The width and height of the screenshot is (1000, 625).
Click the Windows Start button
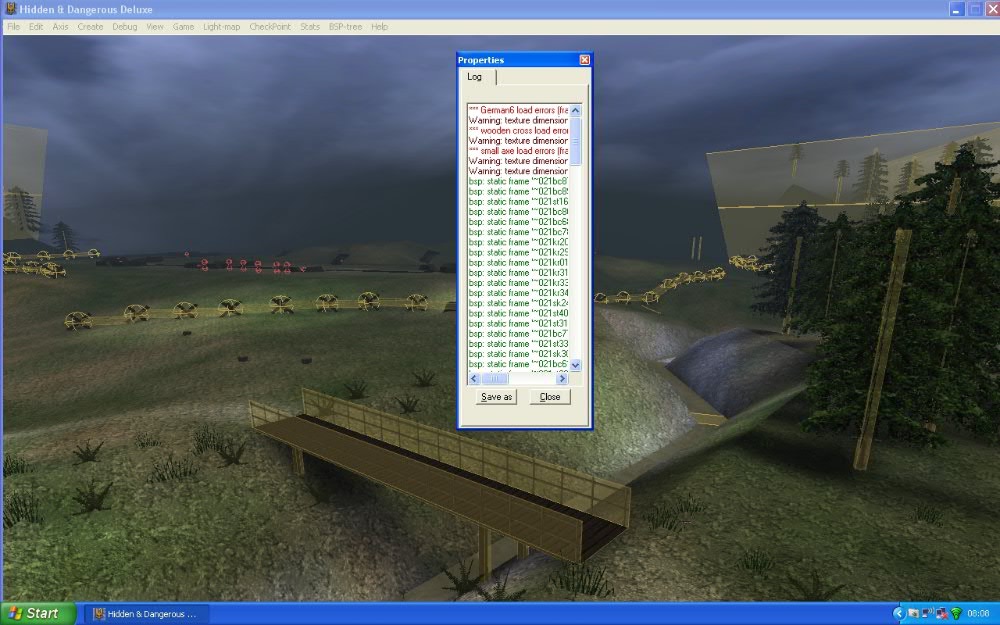click(x=37, y=614)
